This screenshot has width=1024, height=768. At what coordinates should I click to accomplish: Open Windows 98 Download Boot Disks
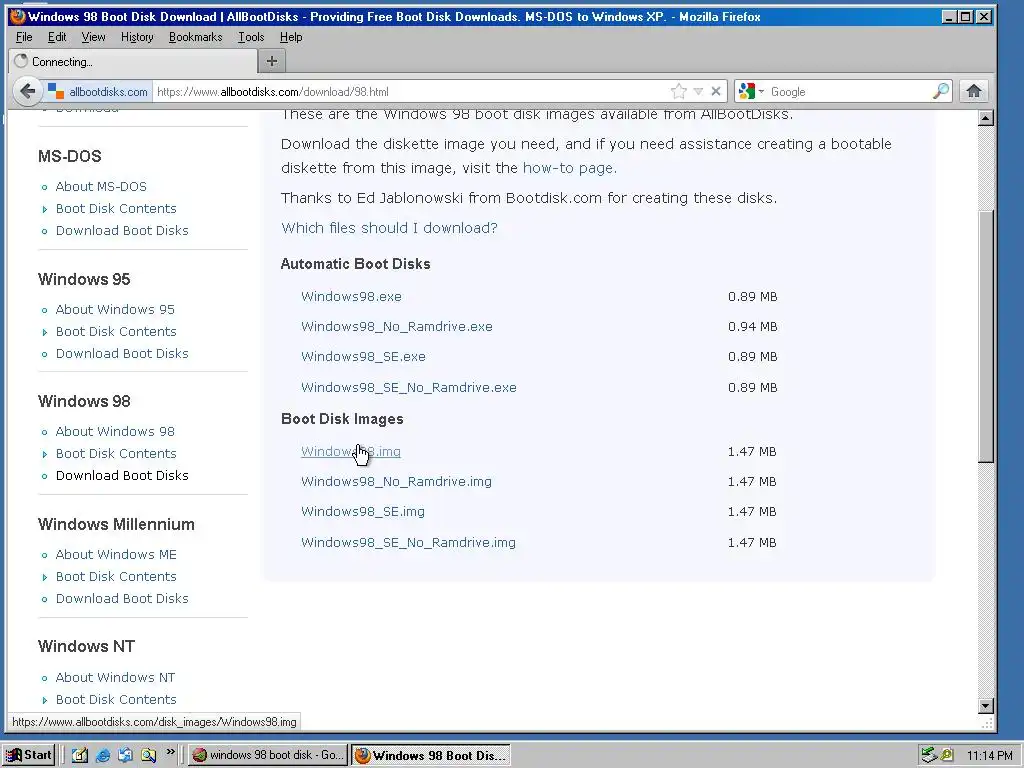pyautogui.click(x=122, y=475)
